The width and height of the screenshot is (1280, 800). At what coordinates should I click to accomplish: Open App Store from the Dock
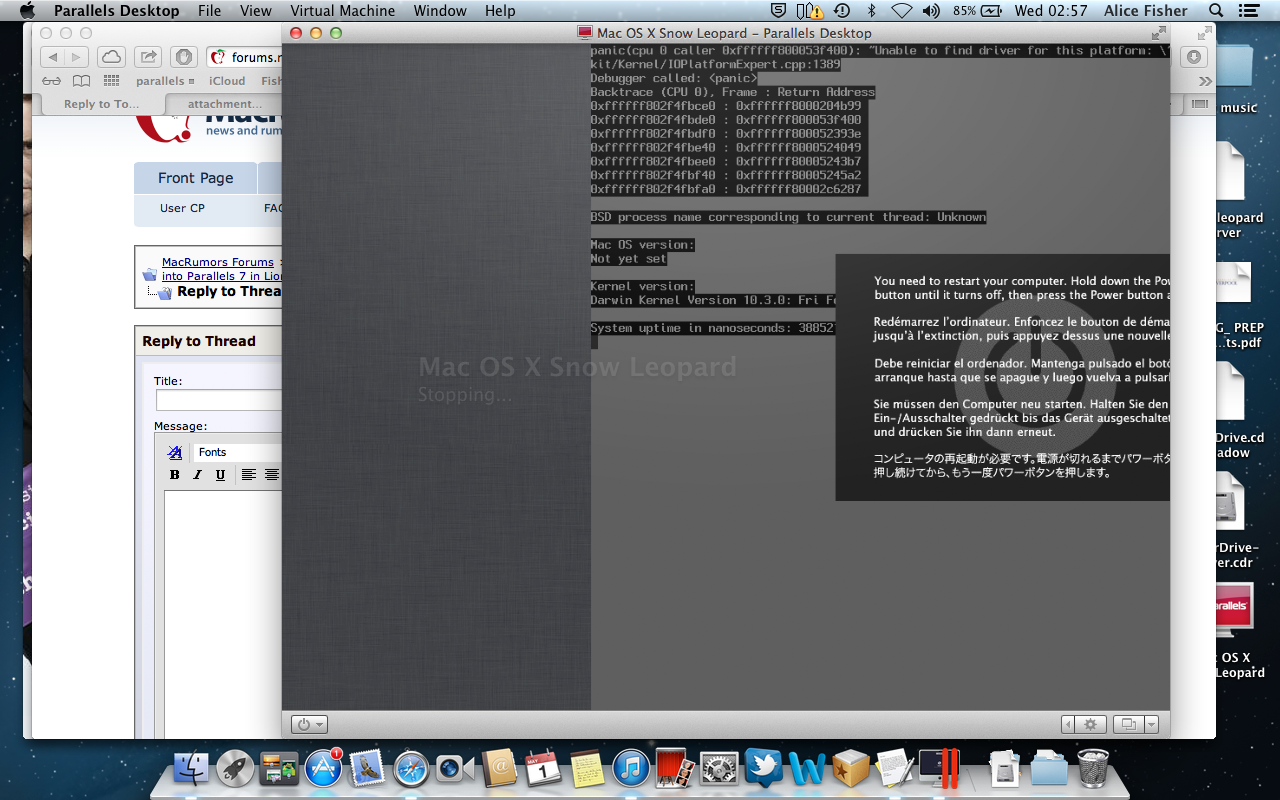pos(323,768)
